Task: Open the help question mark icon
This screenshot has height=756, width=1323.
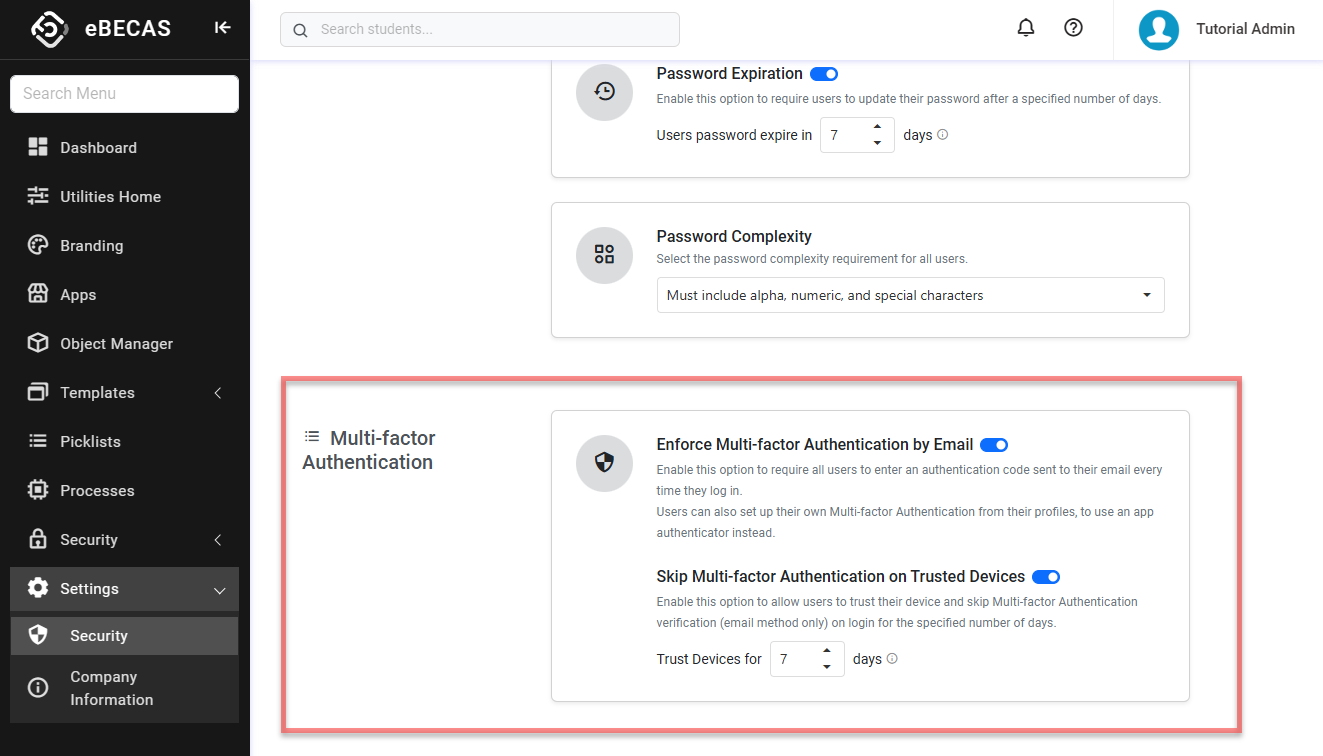Action: (x=1073, y=28)
